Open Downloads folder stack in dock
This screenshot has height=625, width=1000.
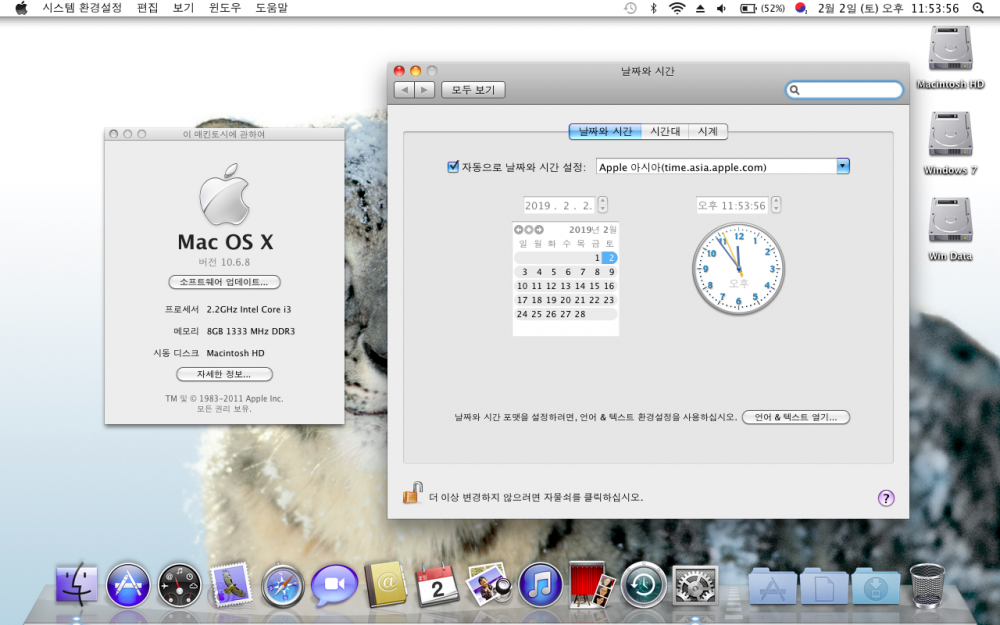[875, 585]
